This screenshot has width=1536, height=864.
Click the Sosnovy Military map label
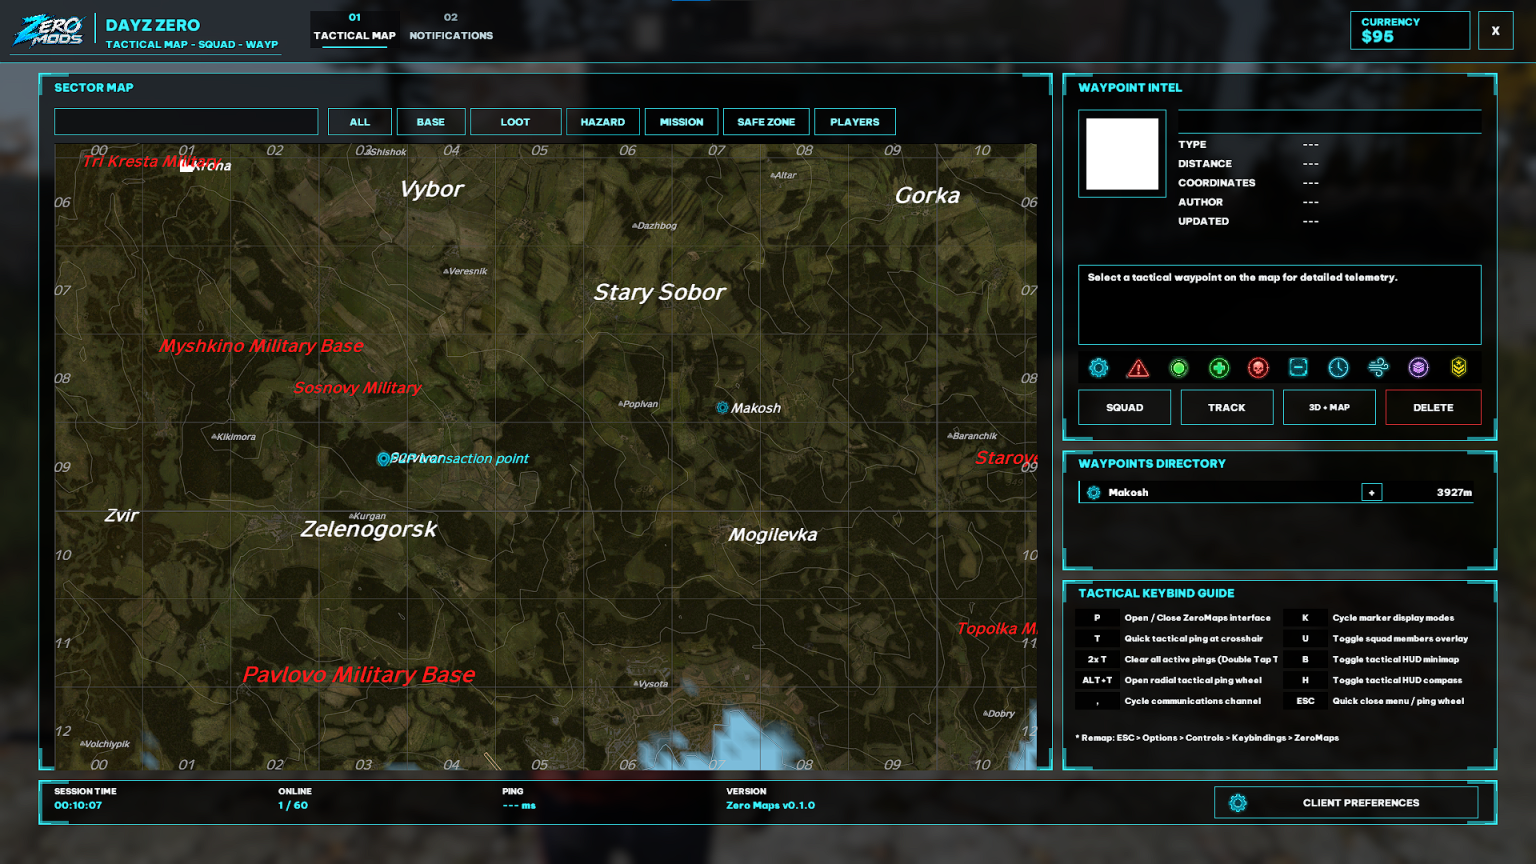coord(357,388)
